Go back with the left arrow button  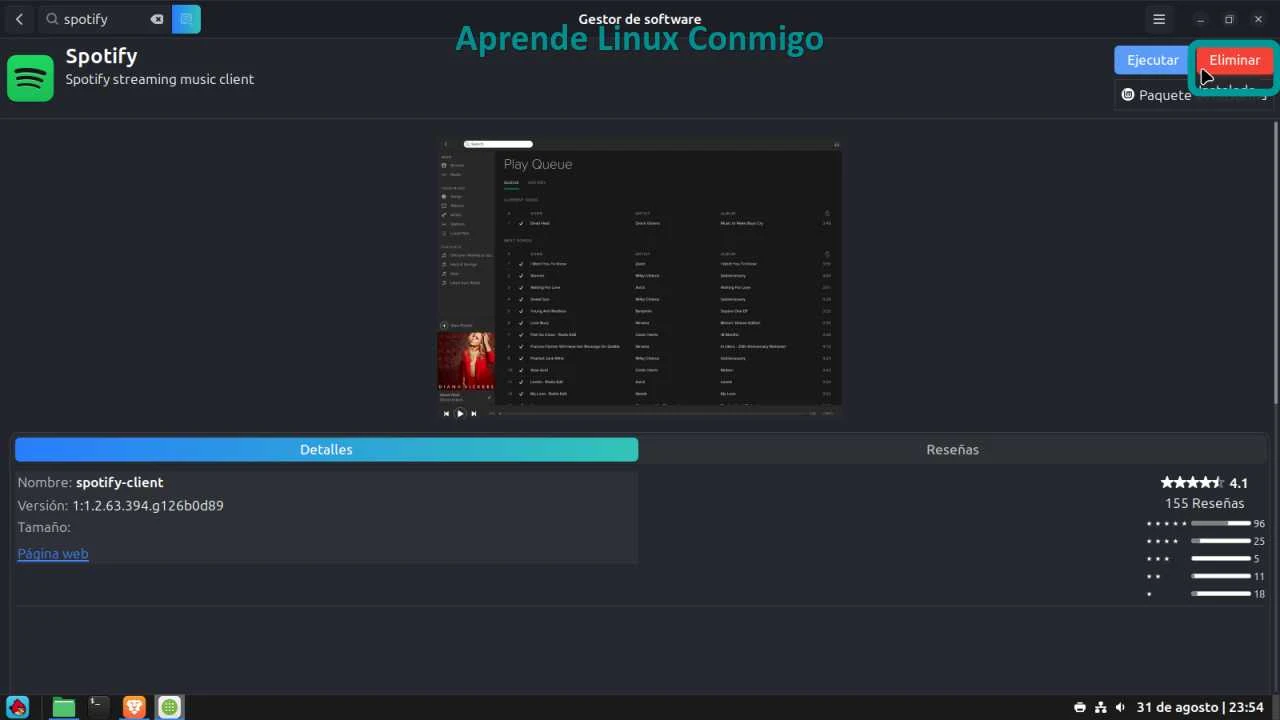point(19,19)
